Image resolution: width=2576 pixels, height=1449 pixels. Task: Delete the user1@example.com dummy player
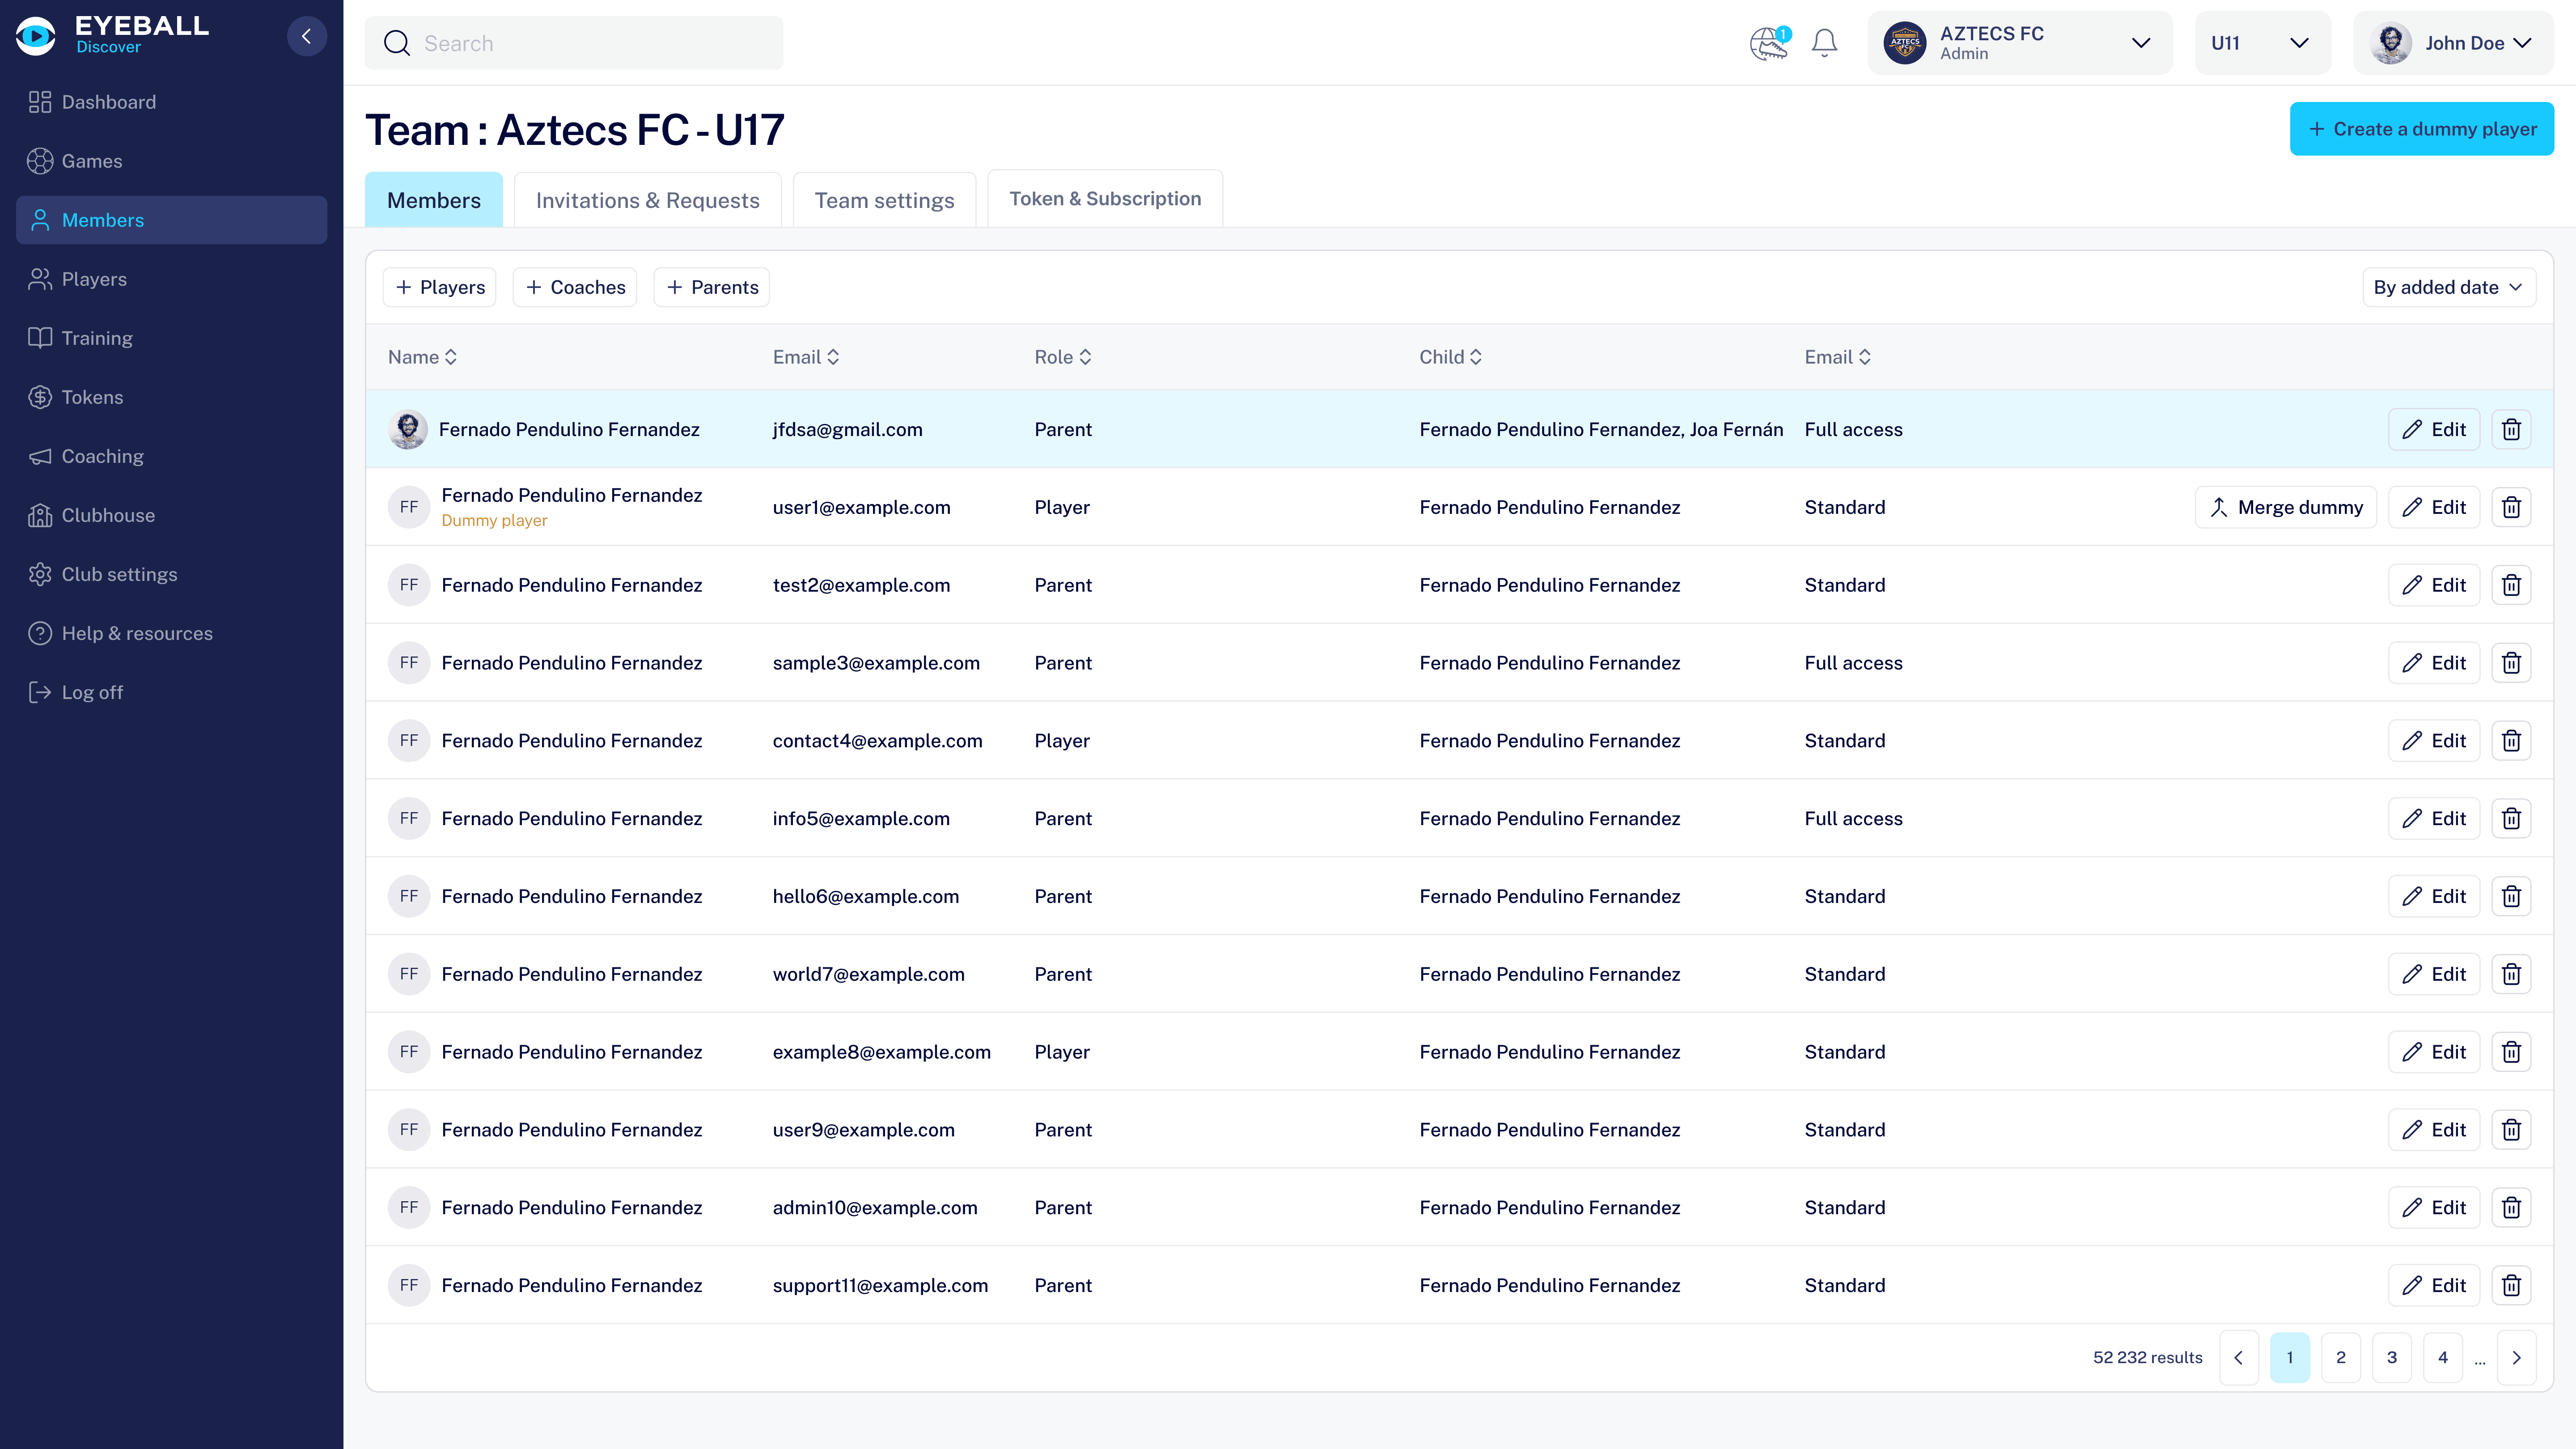pyautogui.click(x=2511, y=507)
